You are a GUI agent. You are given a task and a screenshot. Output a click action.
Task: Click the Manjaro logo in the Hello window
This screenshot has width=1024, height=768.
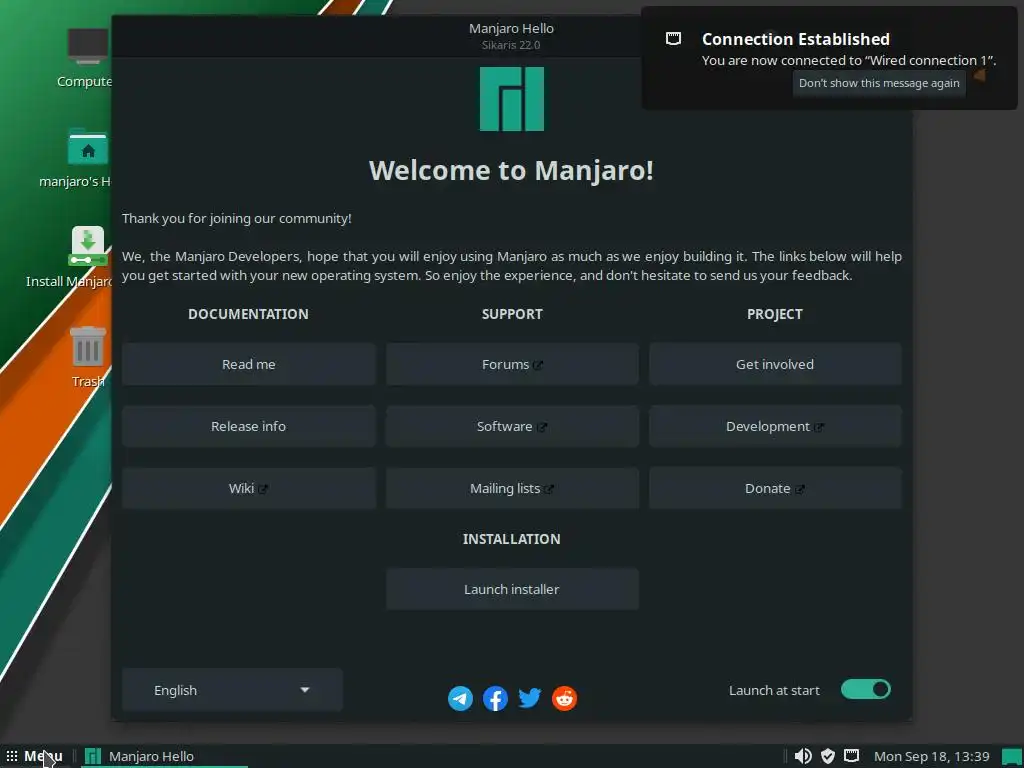pyautogui.click(x=511, y=99)
